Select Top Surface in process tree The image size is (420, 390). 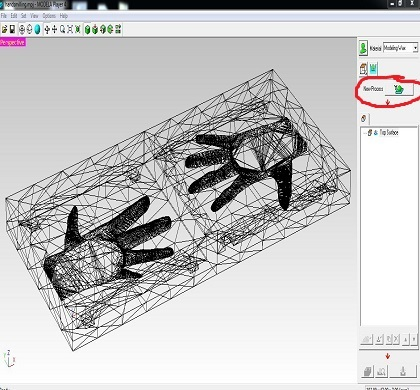389,132
